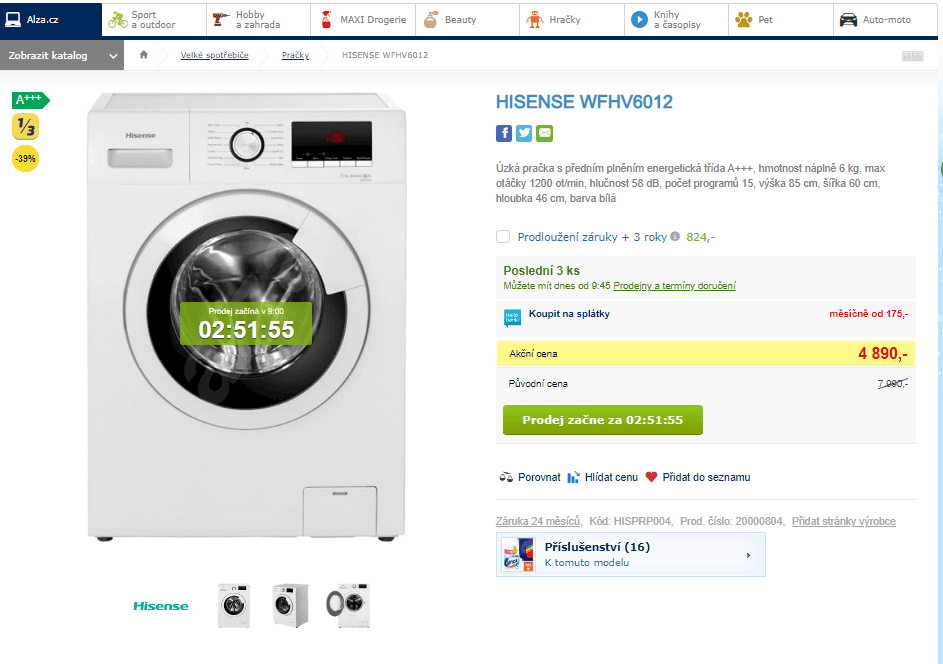Click the one-third installment badge
943x664 pixels.
25,126
